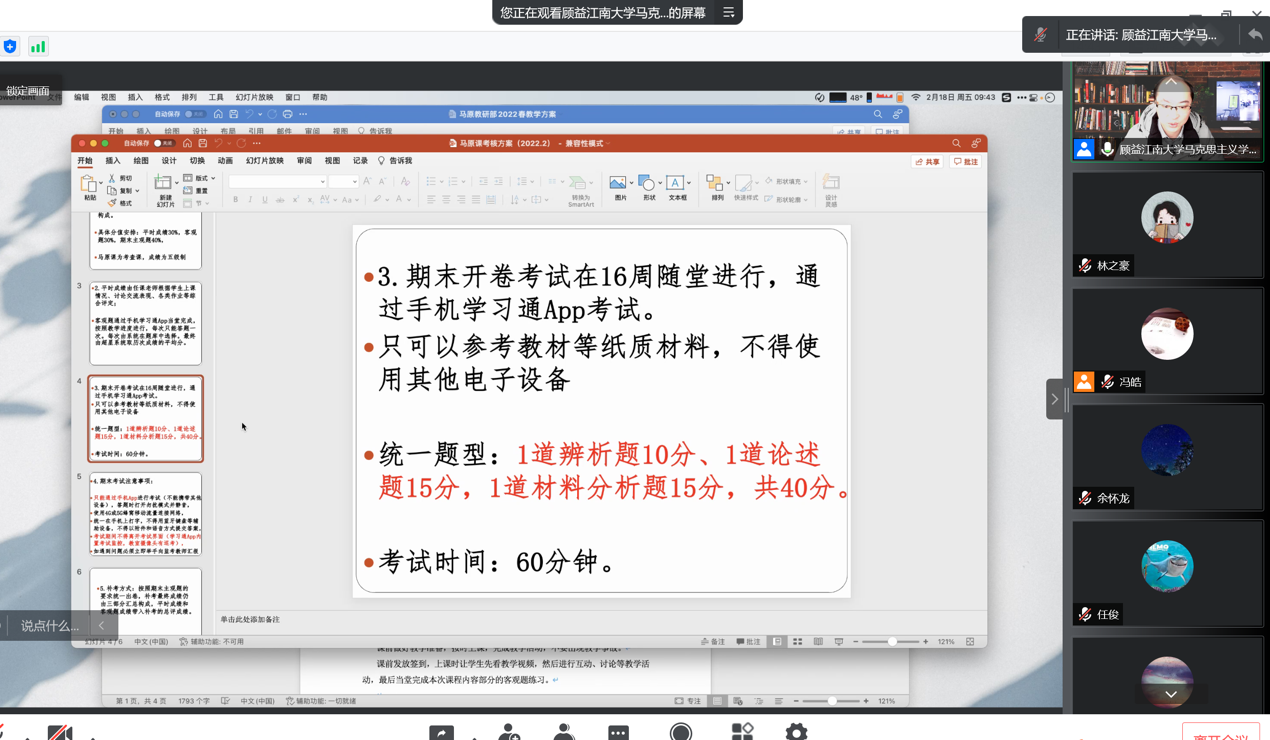1270x740 pixels.
Task: Open the font name dropdown
Action: [x=322, y=182]
